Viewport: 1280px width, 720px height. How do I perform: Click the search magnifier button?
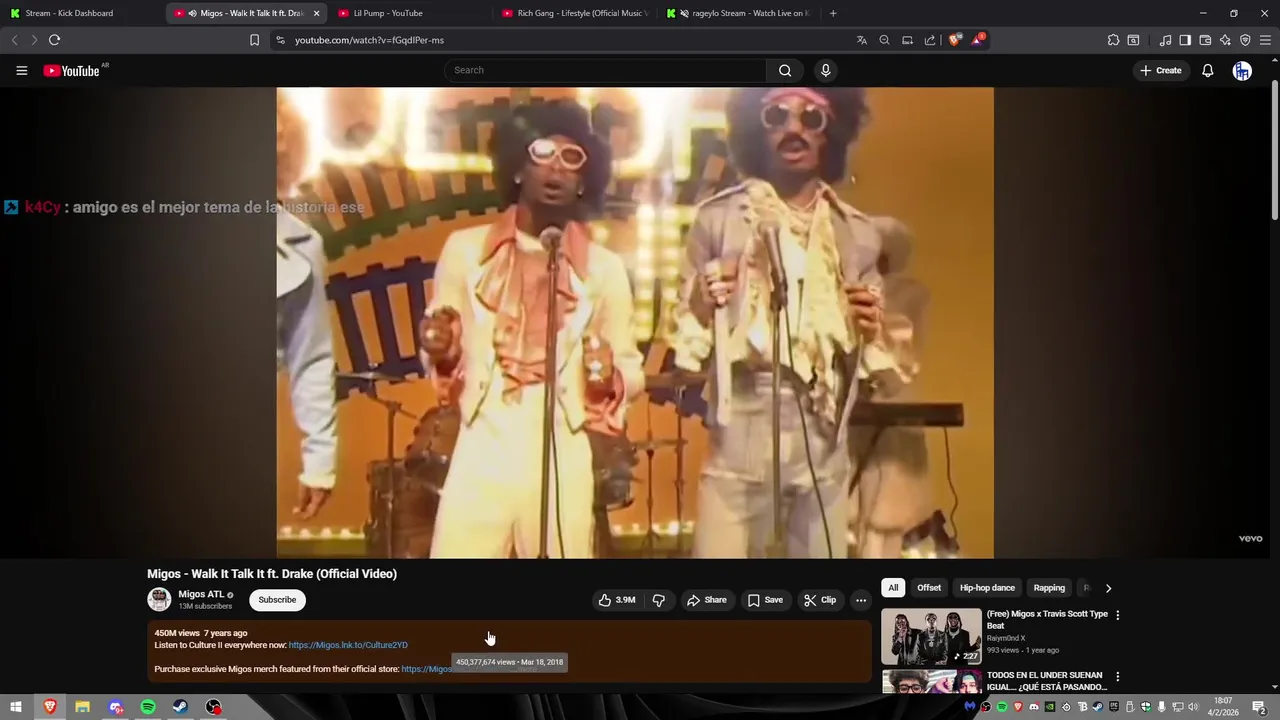point(785,70)
